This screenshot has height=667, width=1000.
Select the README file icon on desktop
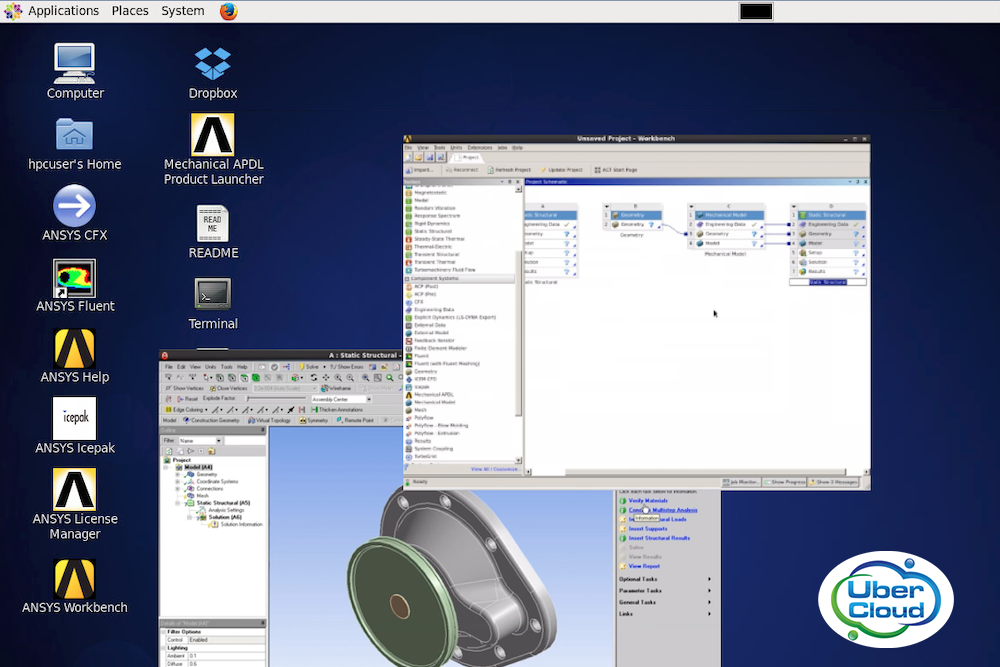pos(213,224)
